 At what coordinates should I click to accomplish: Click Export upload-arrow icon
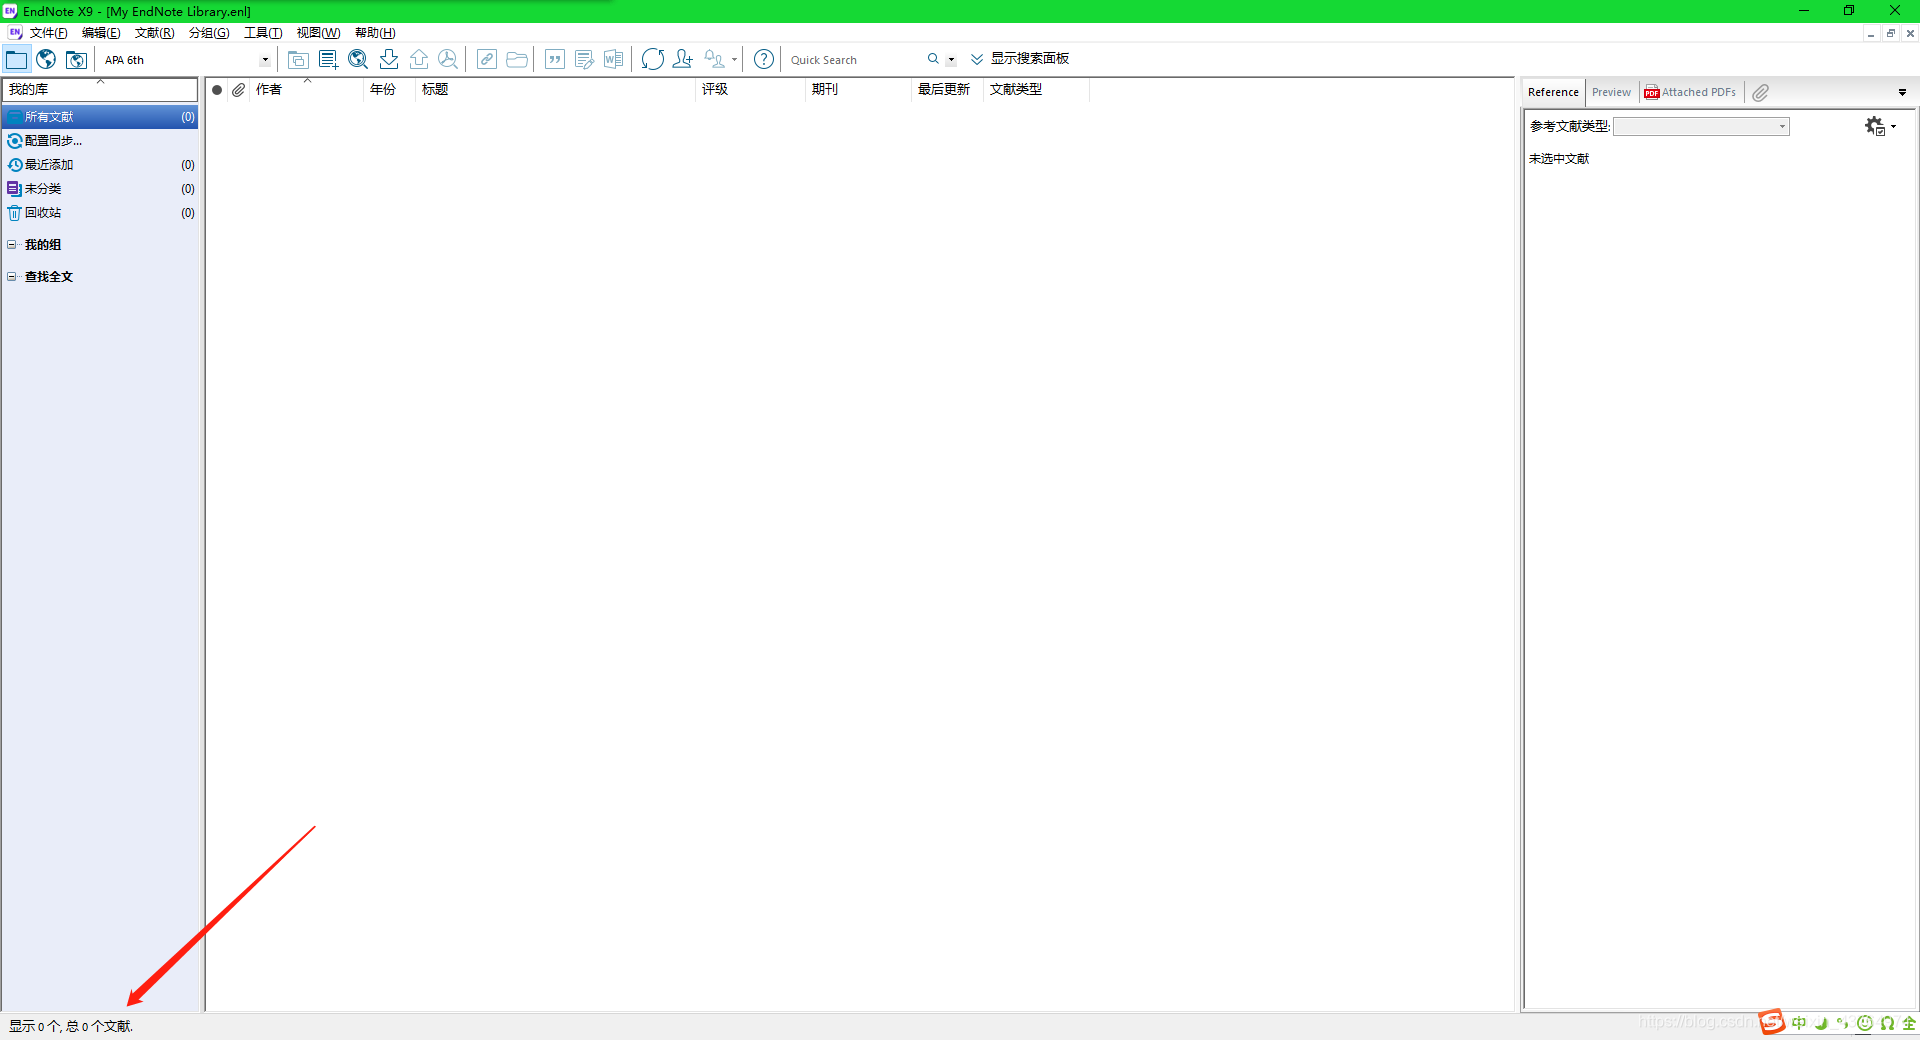point(419,60)
